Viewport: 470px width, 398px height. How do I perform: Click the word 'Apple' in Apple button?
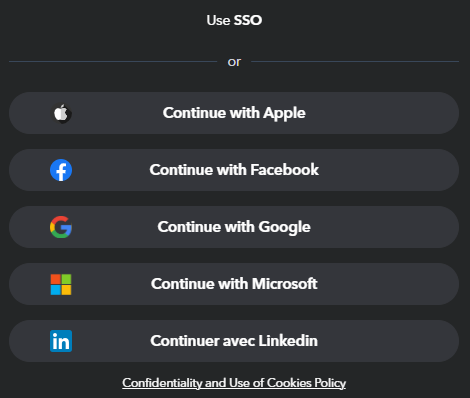pyautogui.click(x=284, y=114)
